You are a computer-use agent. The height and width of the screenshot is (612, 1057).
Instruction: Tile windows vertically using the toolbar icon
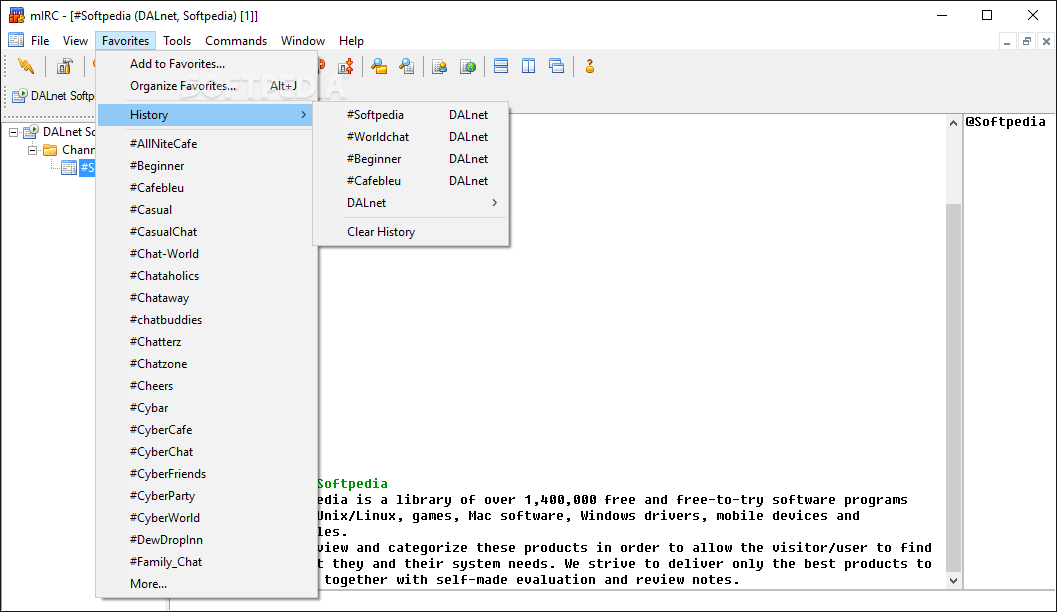click(x=528, y=66)
